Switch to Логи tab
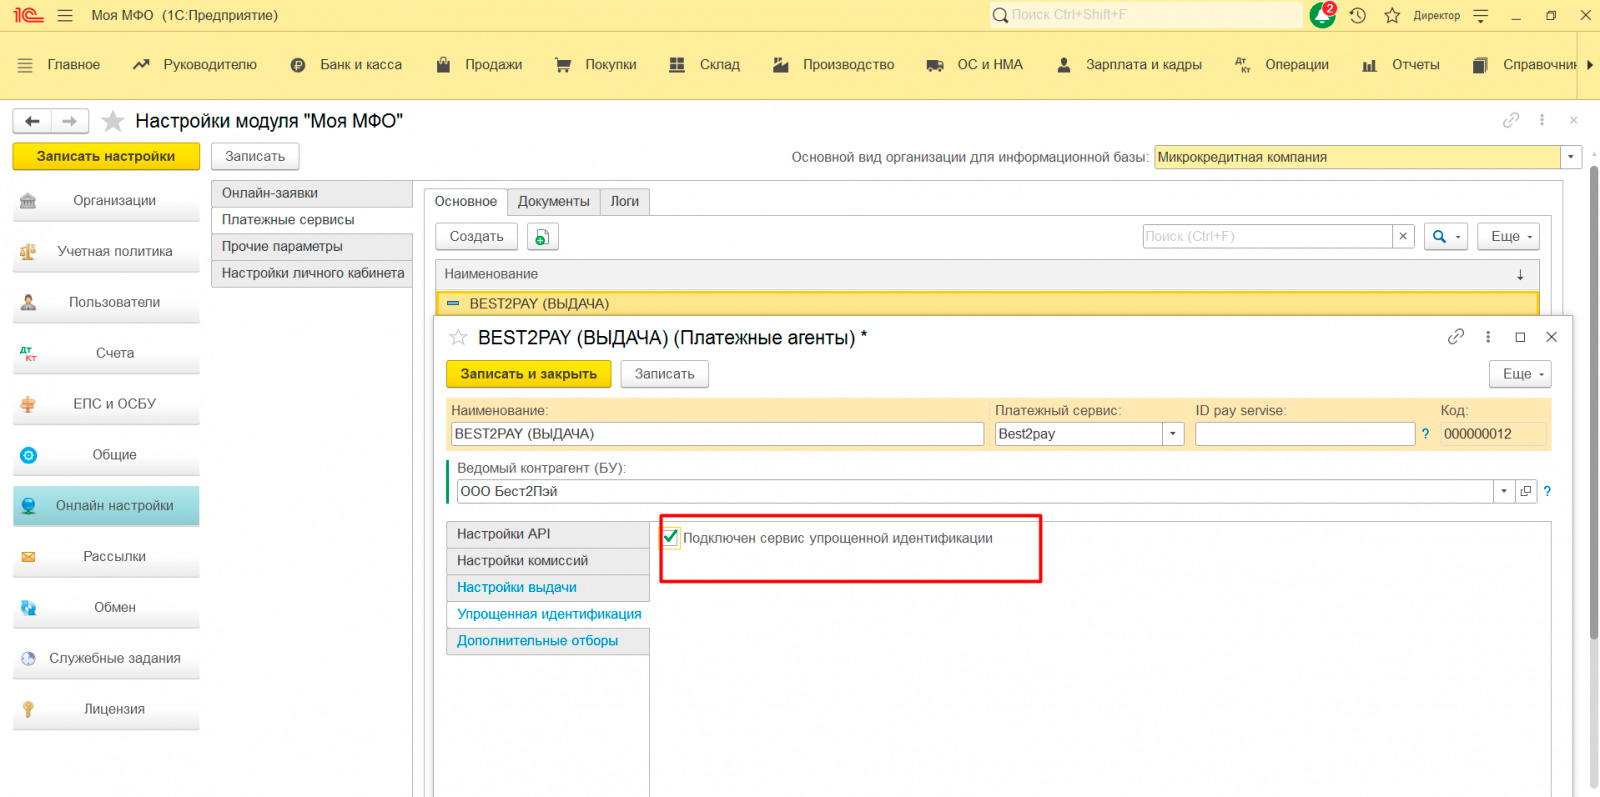Screen dimensions: 1600x797 pyautogui.click(x=625, y=202)
